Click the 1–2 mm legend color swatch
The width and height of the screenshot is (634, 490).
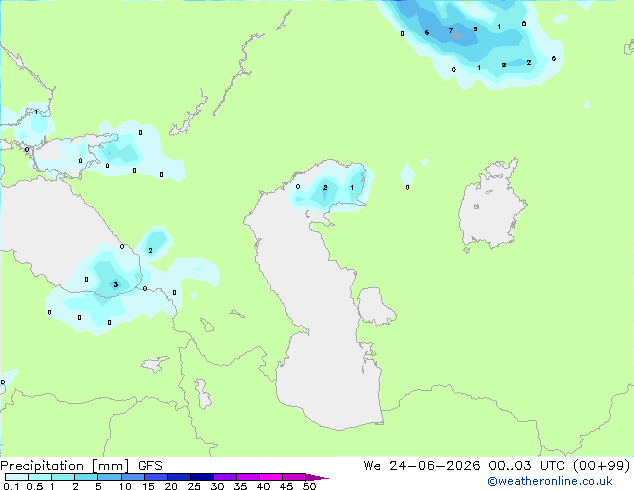[x=63, y=477]
